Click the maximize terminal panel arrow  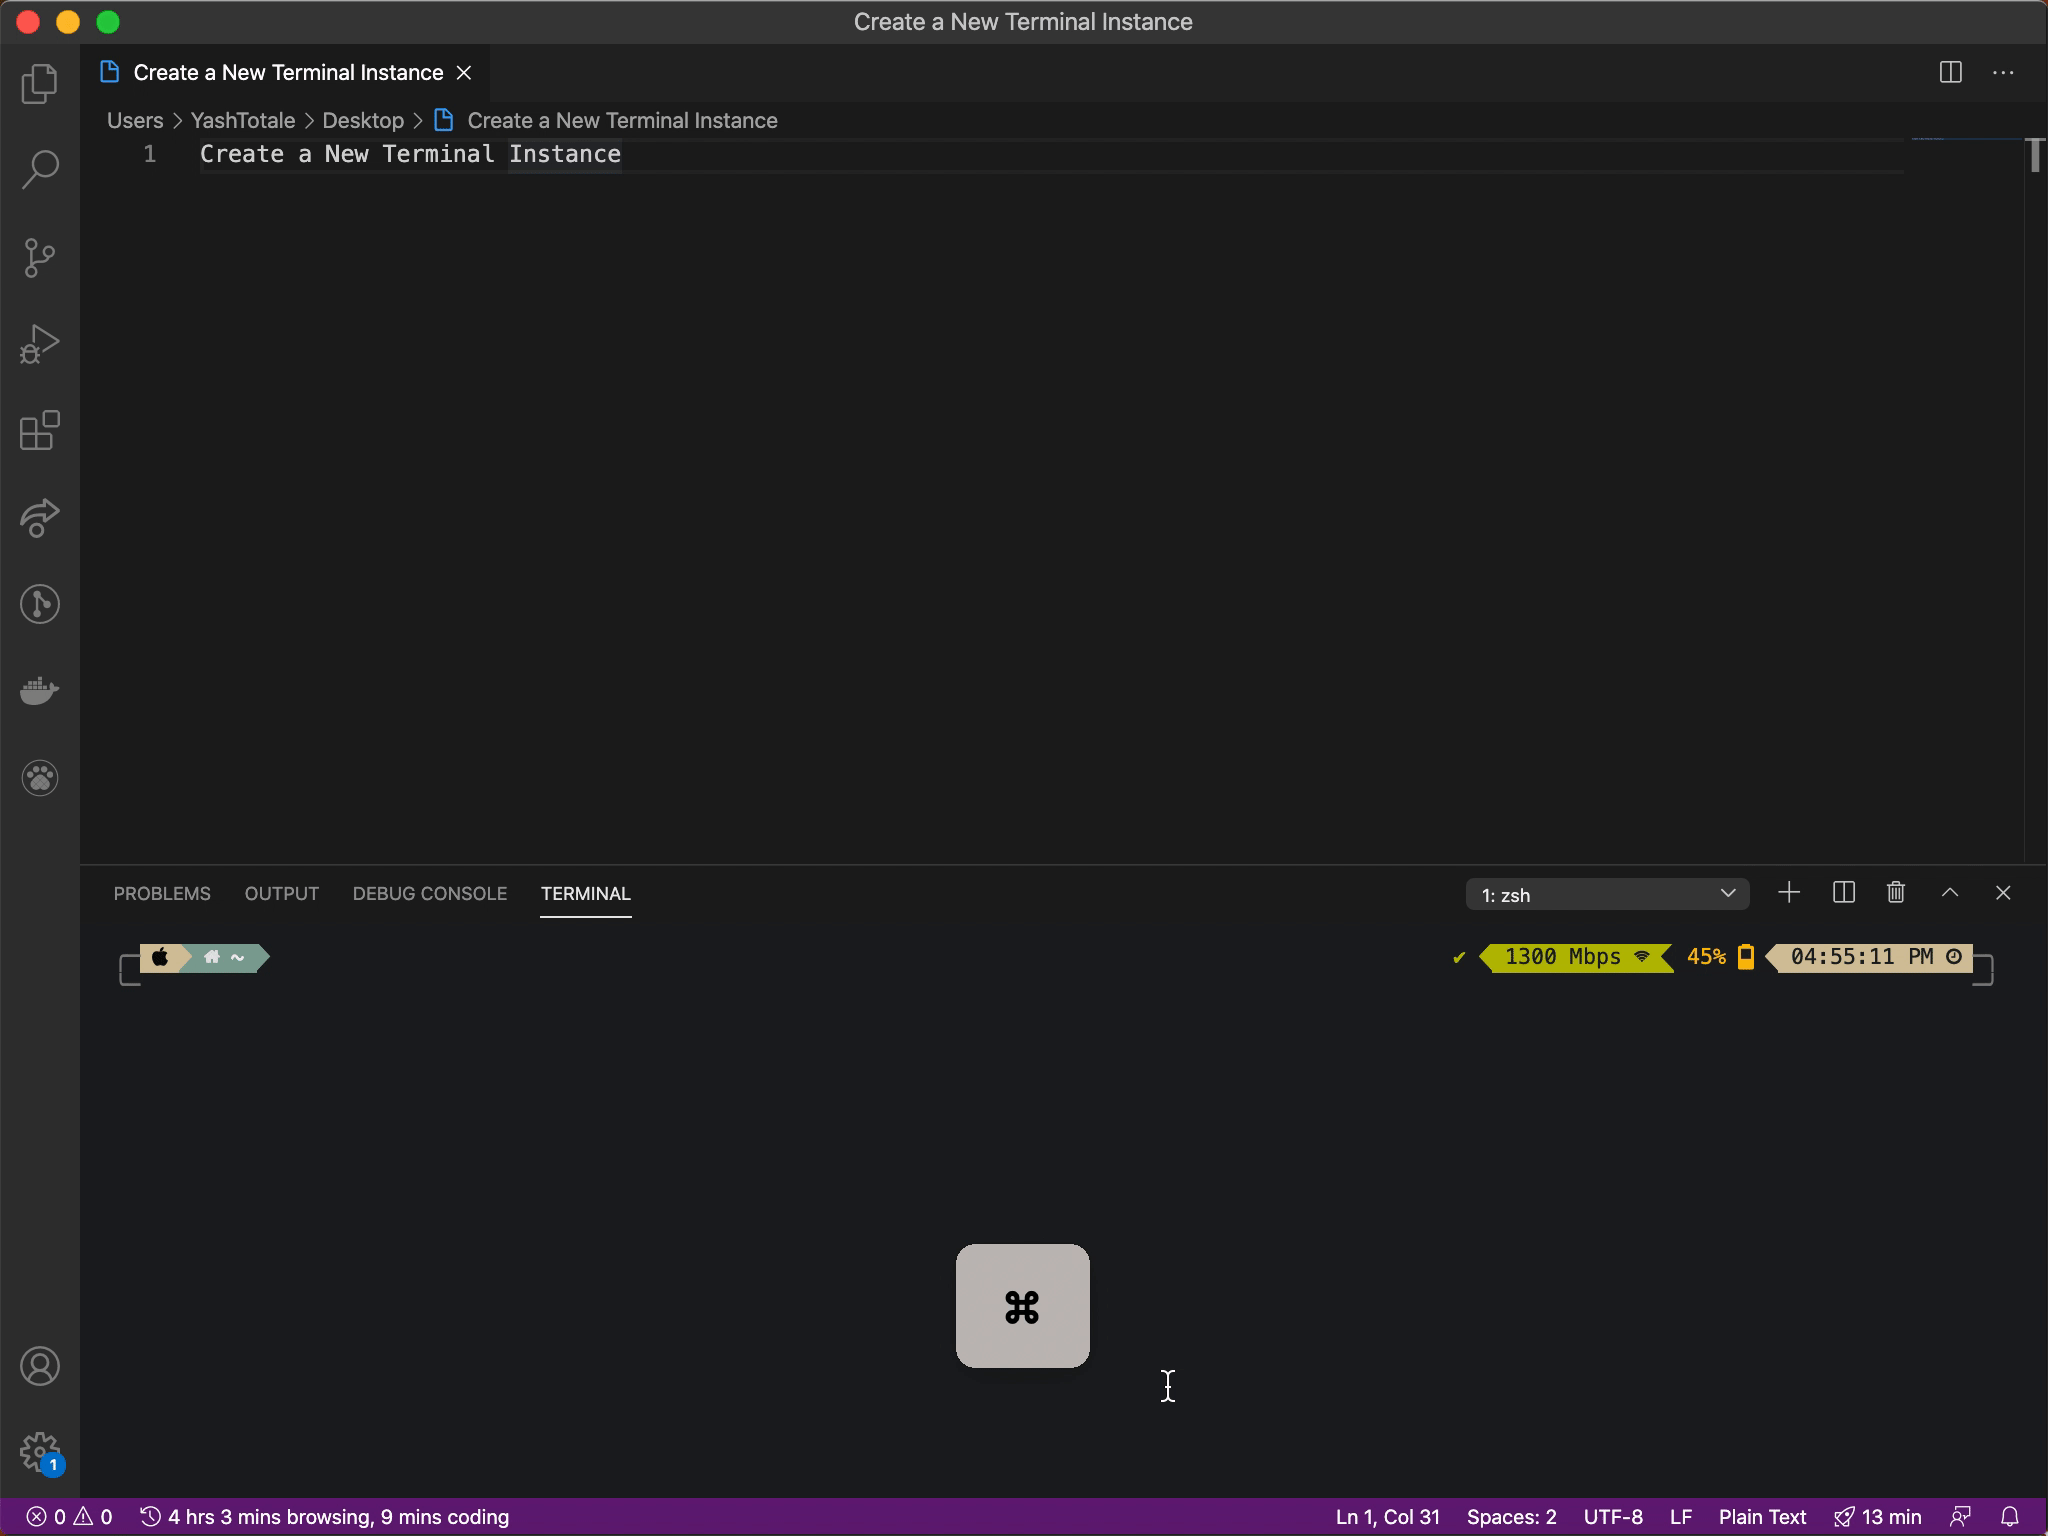(x=1948, y=892)
